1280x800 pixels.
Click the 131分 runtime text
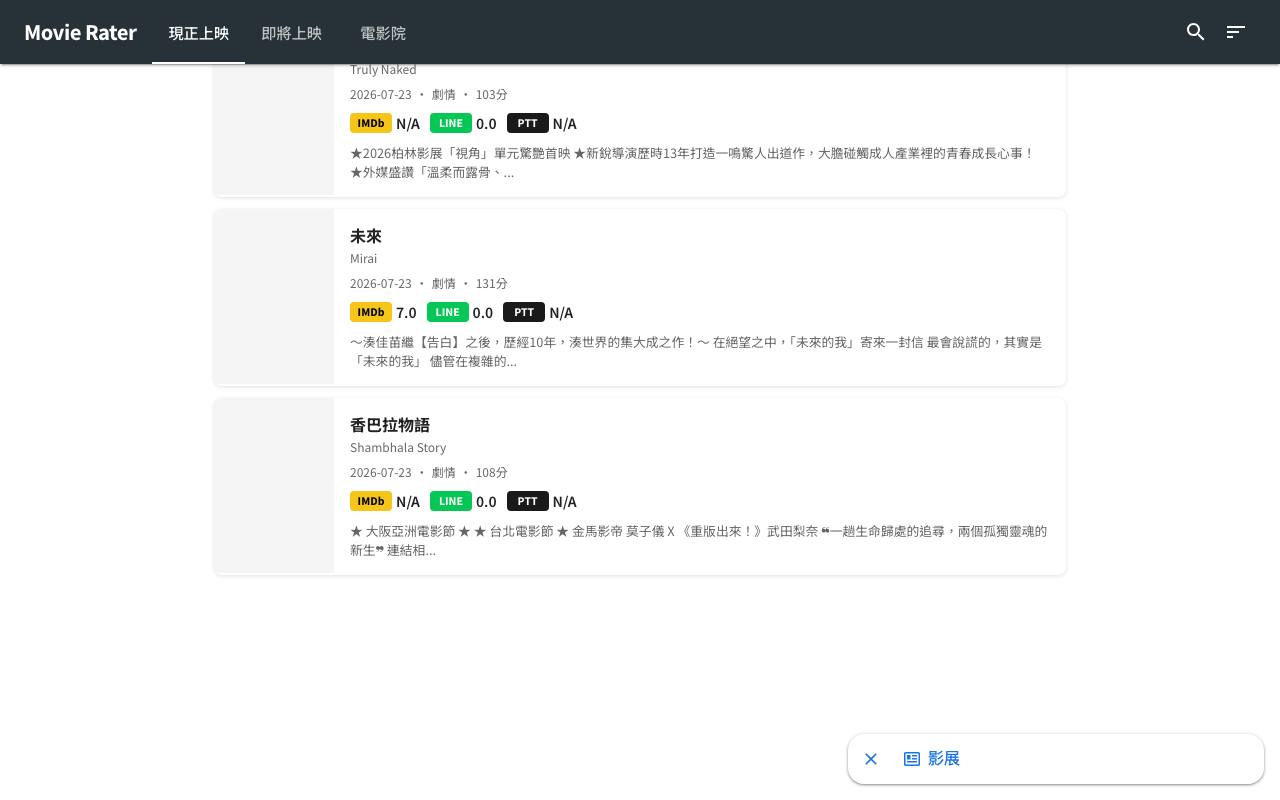pyautogui.click(x=492, y=283)
